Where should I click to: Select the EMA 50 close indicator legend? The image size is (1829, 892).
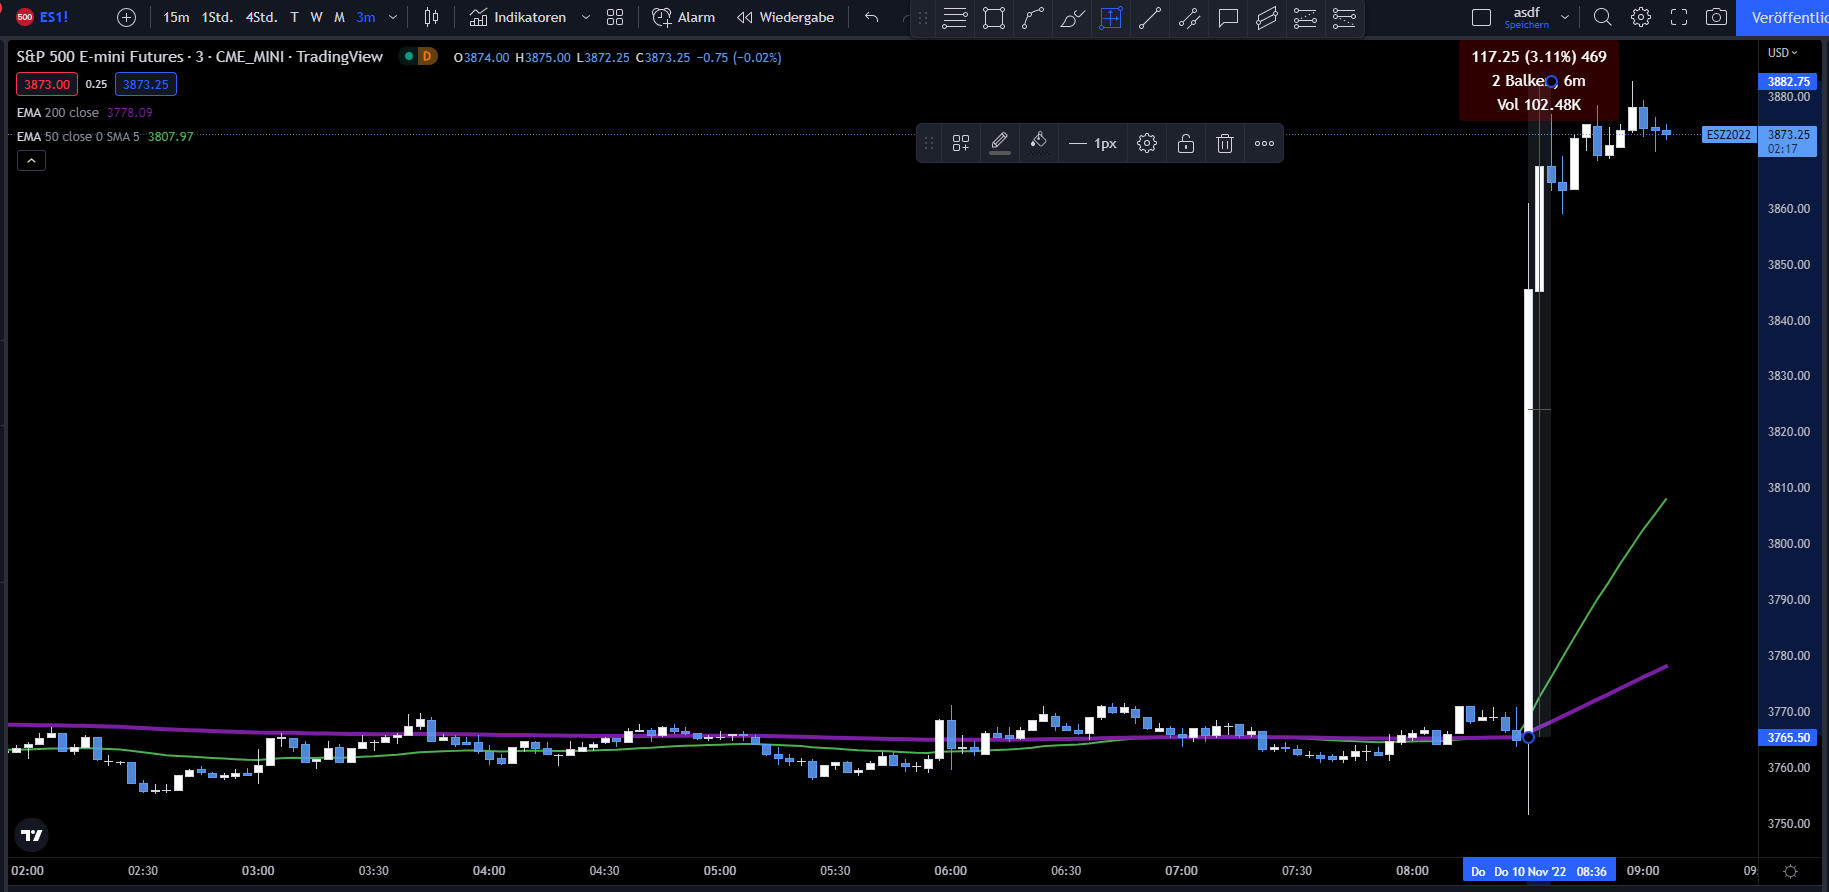pos(78,137)
